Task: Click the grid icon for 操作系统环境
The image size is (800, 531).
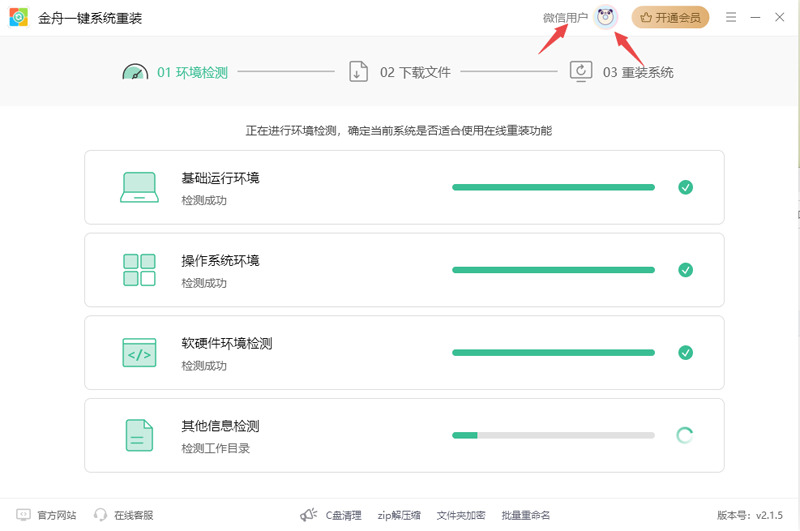Action: pyautogui.click(x=139, y=270)
